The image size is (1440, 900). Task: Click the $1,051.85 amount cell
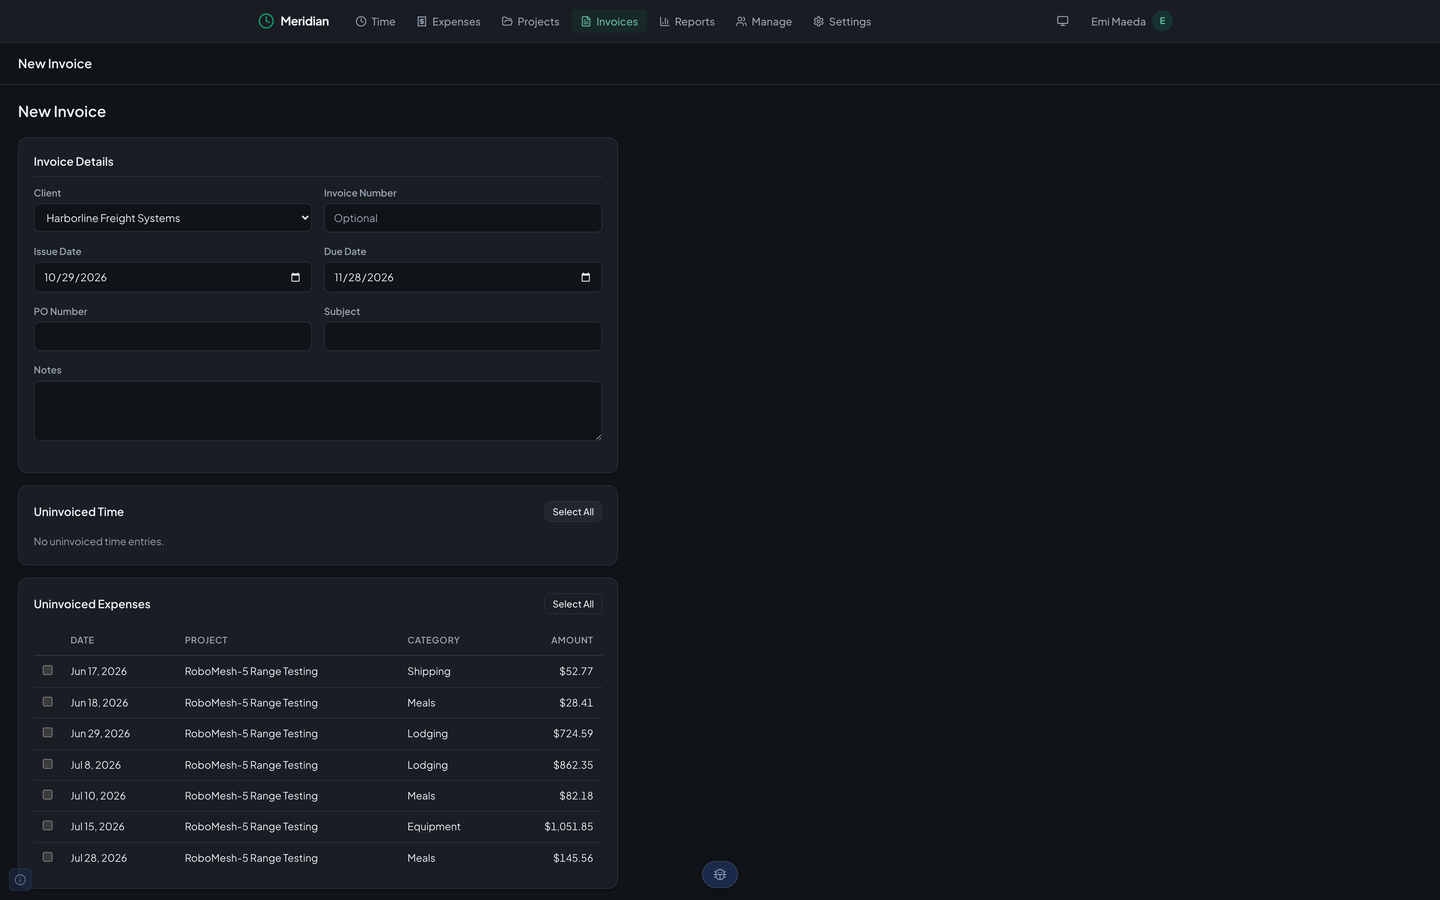click(569, 827)
